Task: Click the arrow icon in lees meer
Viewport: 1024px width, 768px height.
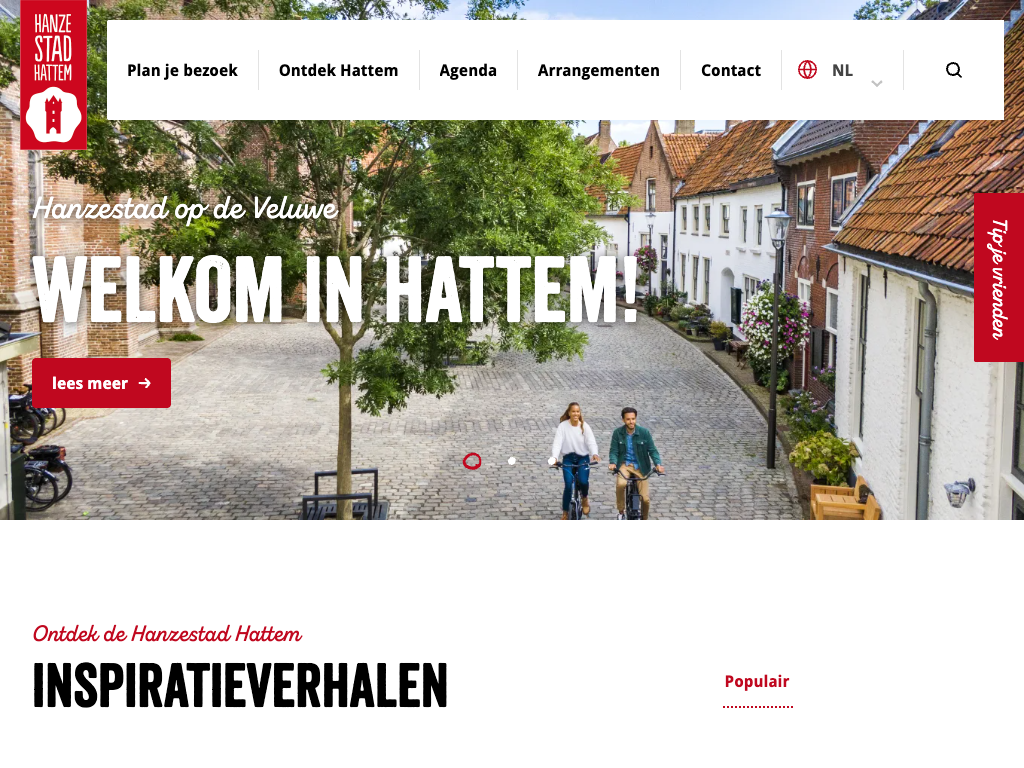Action: (145, 383)
